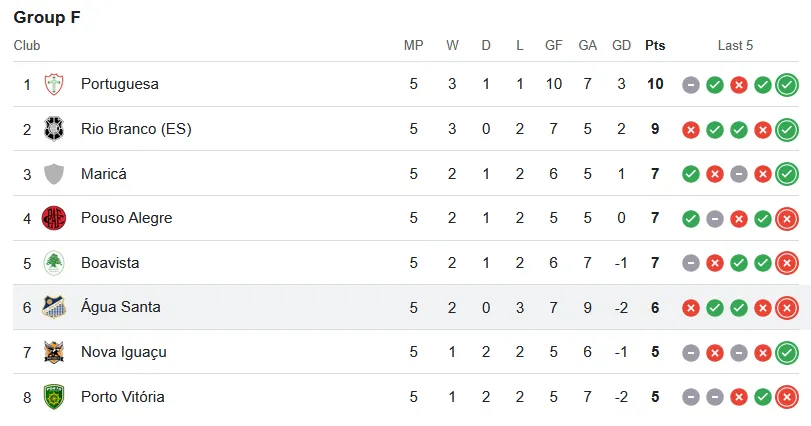Viewport: 811px width, 426px height.
Task: Click Portuguesa's oldest draw result icon
Action: (691, 85)
